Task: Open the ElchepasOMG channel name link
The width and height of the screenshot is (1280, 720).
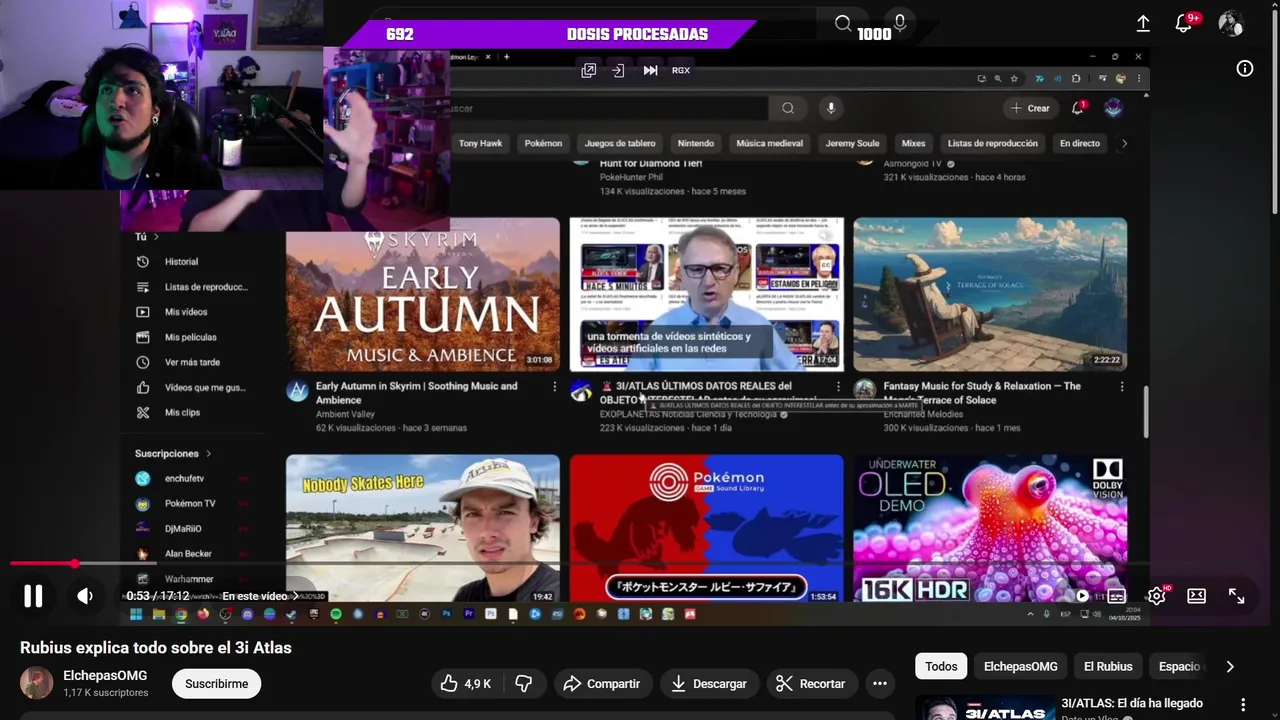Action: pyautogui.click(x=105, y=676)
